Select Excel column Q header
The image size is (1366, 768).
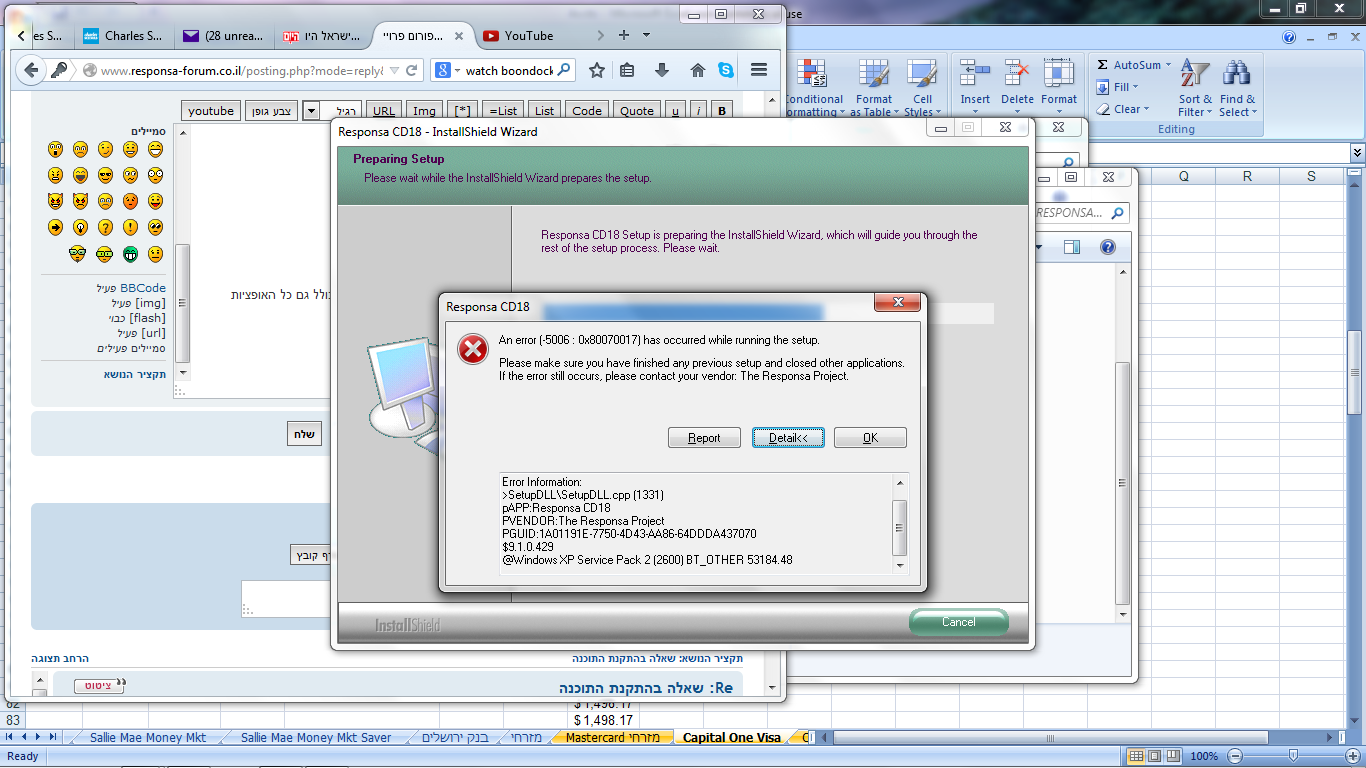click(1184, 176)
